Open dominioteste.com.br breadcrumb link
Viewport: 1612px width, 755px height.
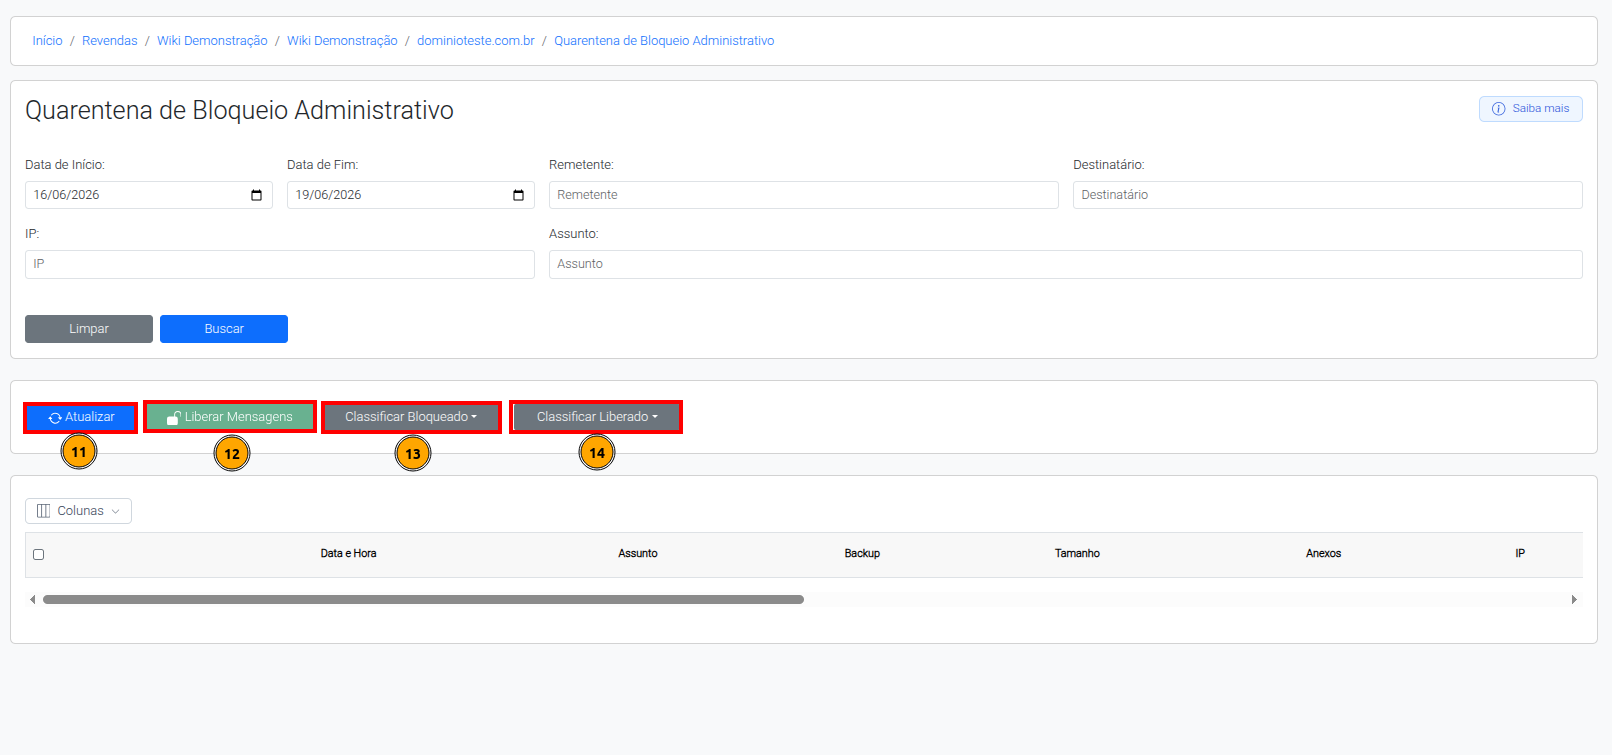(476, 41)
